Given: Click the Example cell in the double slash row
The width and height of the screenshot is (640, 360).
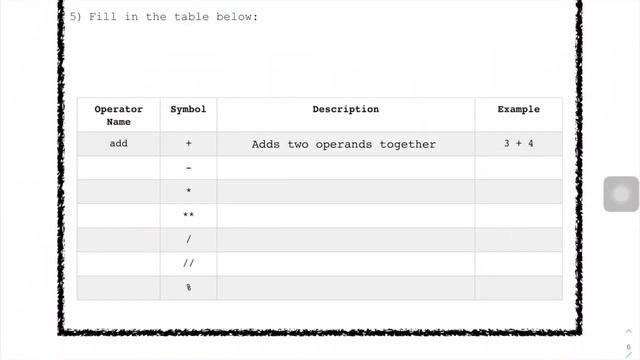Looking at the screenshot, I should 518,264.
